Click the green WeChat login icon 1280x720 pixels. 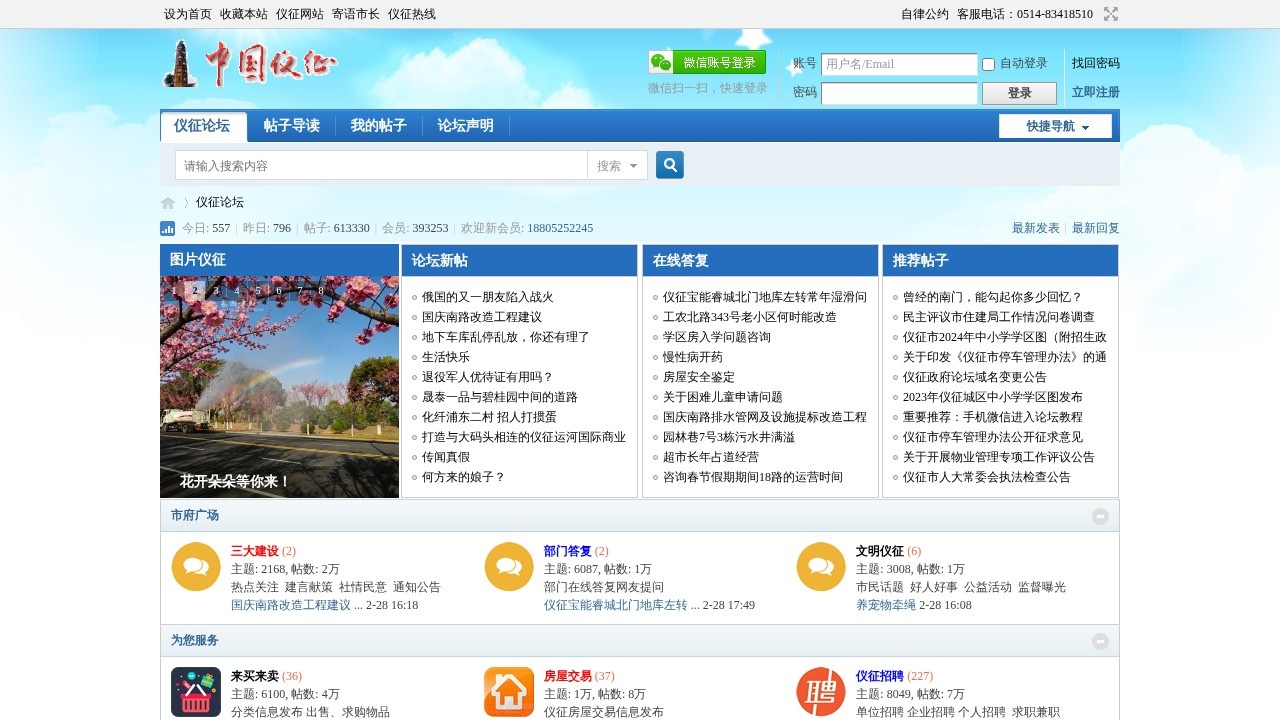coord(659,61)
